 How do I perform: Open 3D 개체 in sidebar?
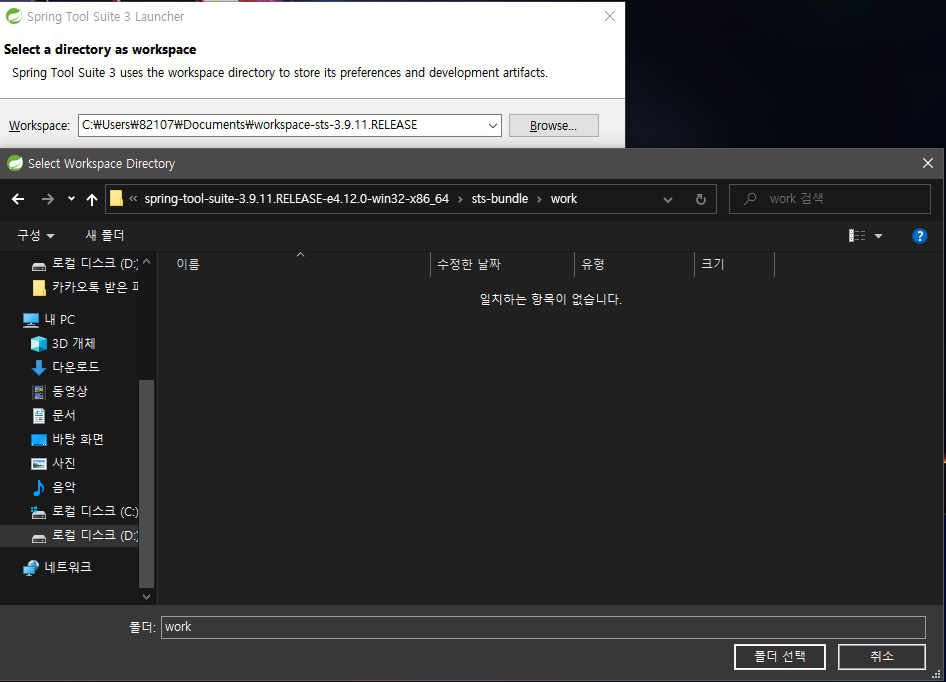(64, 343)
